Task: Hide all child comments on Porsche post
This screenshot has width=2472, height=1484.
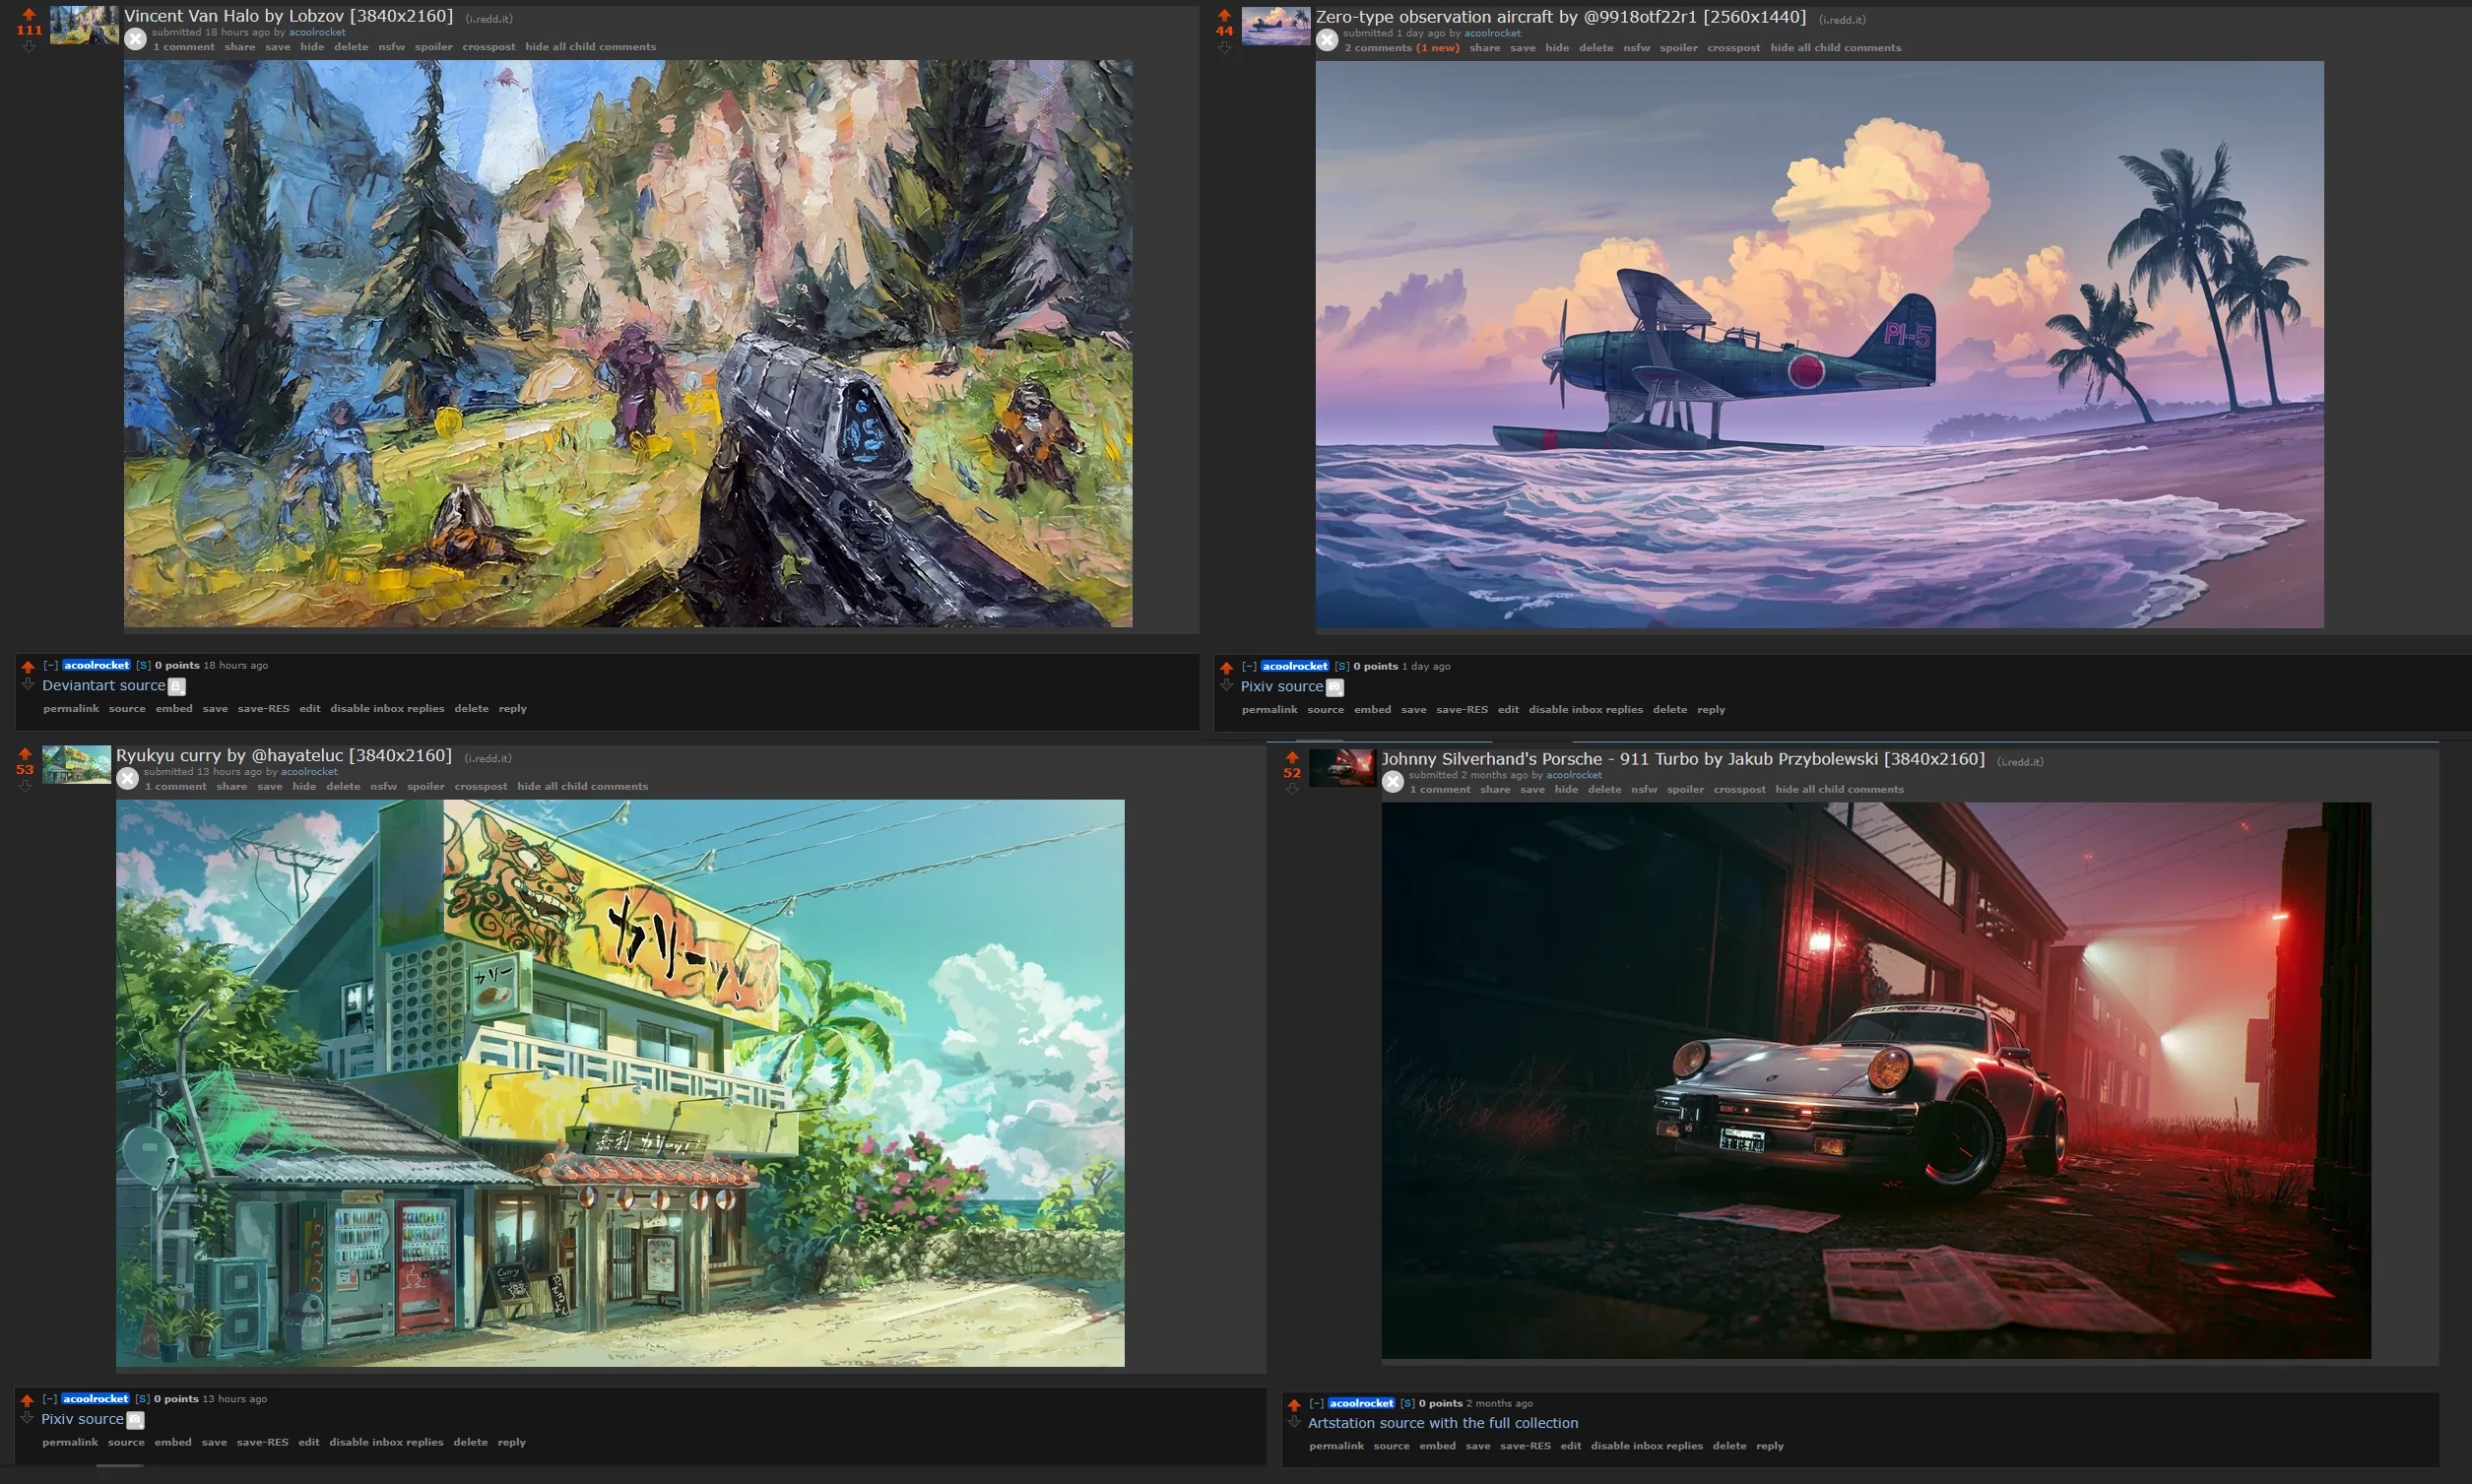Action: click(1840, 790)
